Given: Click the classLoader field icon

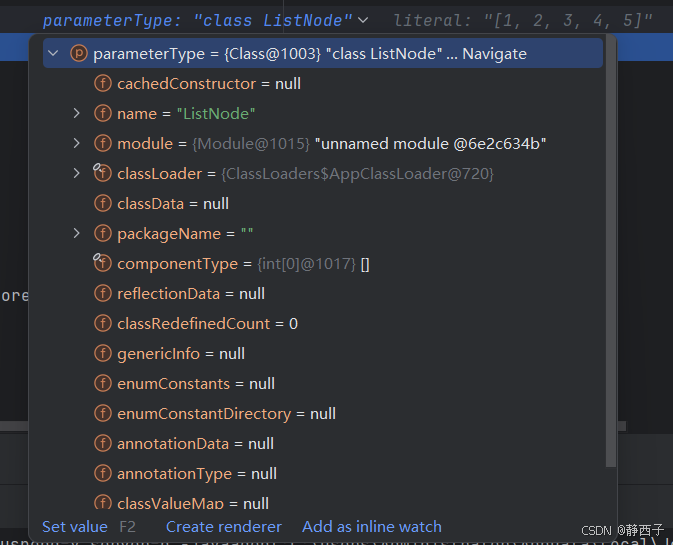Looking at the screenshot, I should 103,173.
